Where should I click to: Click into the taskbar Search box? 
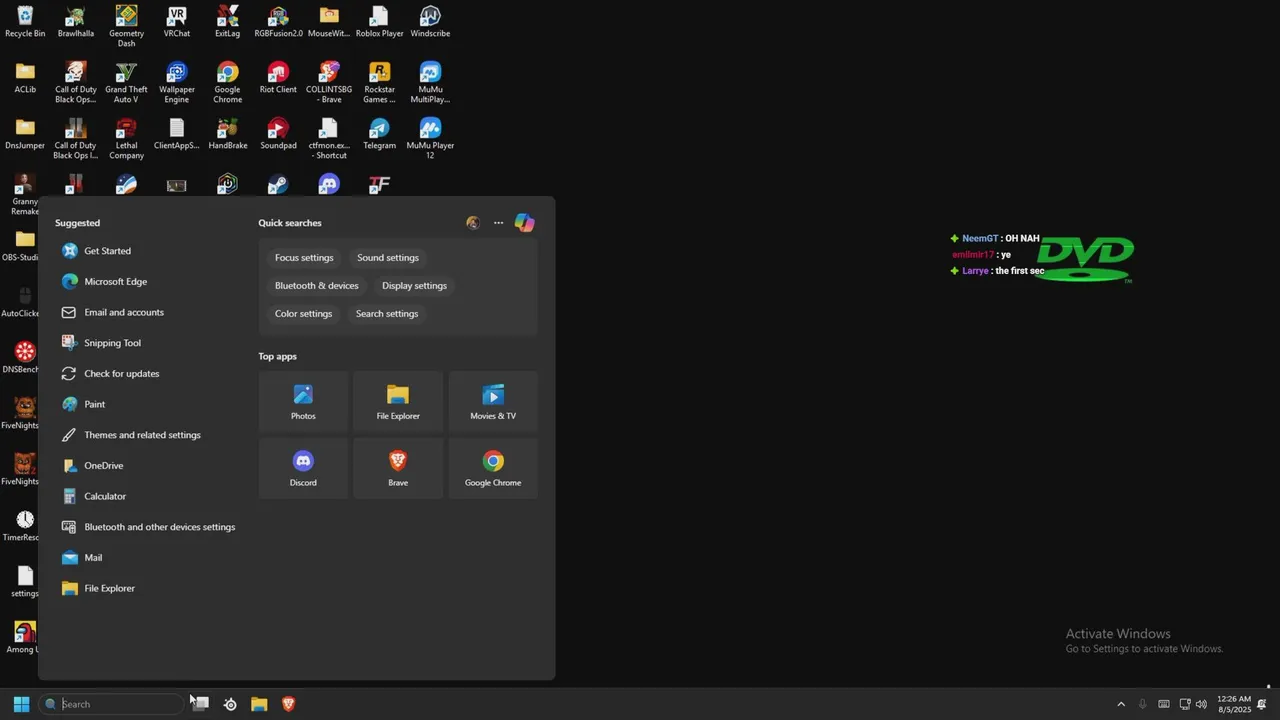click(113, 704)
